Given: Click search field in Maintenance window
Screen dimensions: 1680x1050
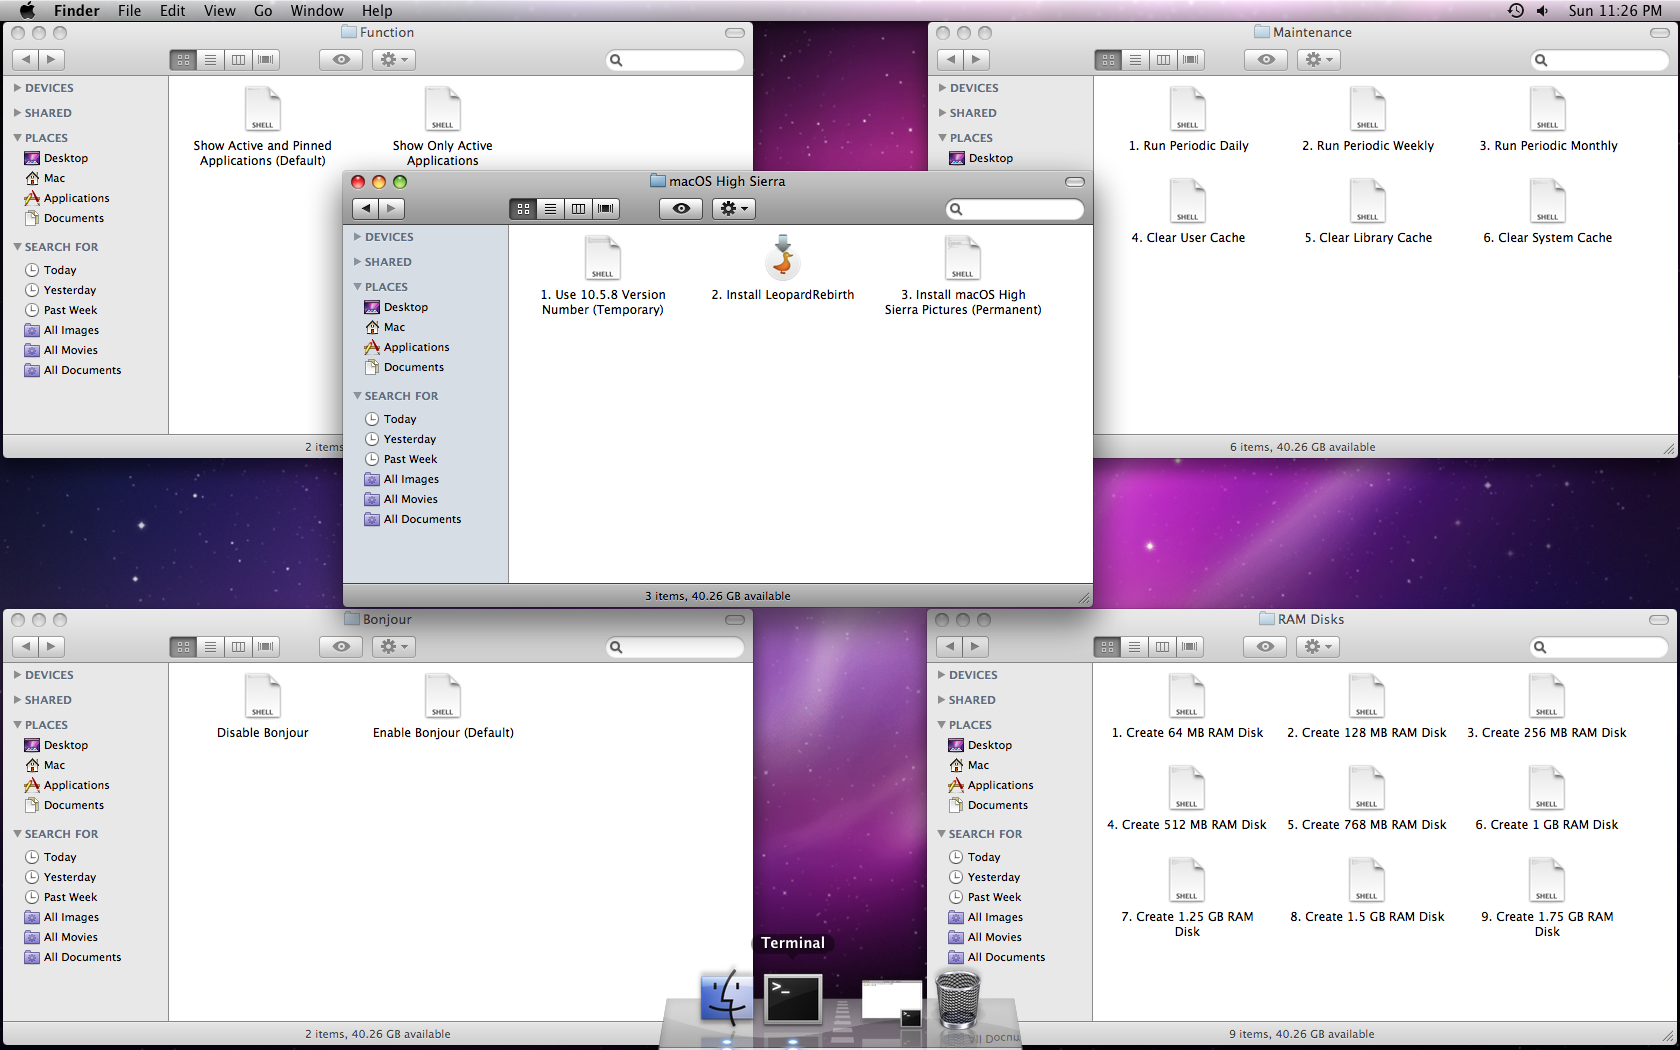Looking at the screenshot, I should (x=1600, y=60).
